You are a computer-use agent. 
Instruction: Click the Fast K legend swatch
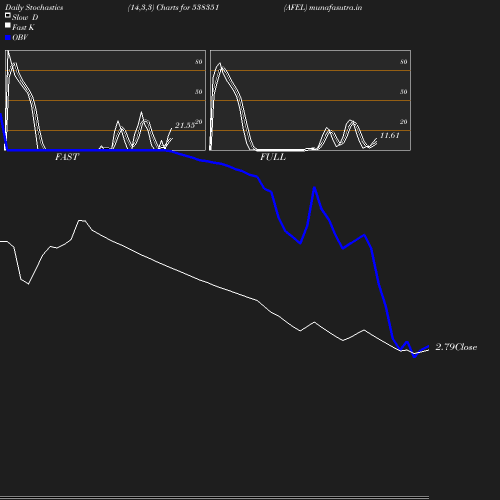(x=8, y=25)
